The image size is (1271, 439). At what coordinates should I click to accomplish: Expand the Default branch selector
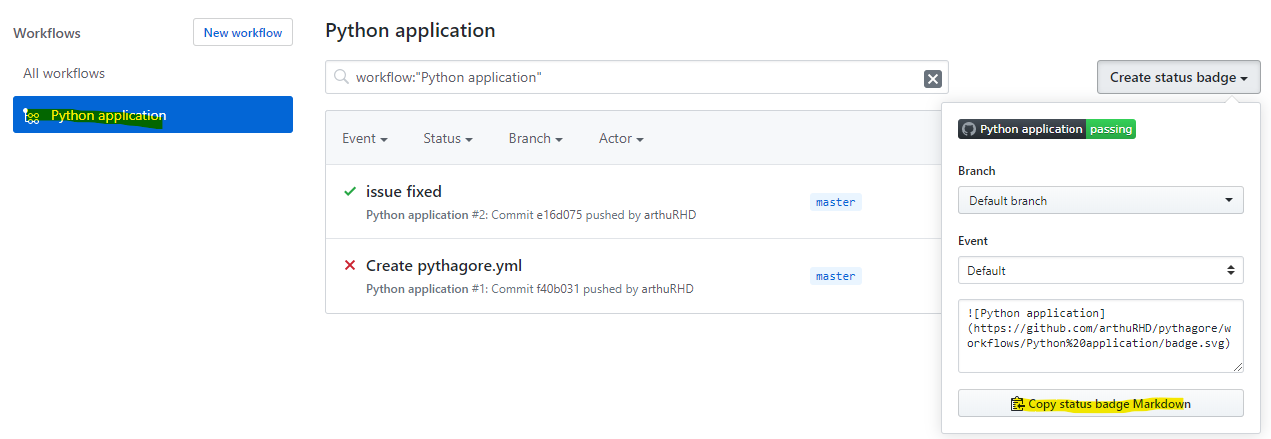click(x=1100, y=200)
